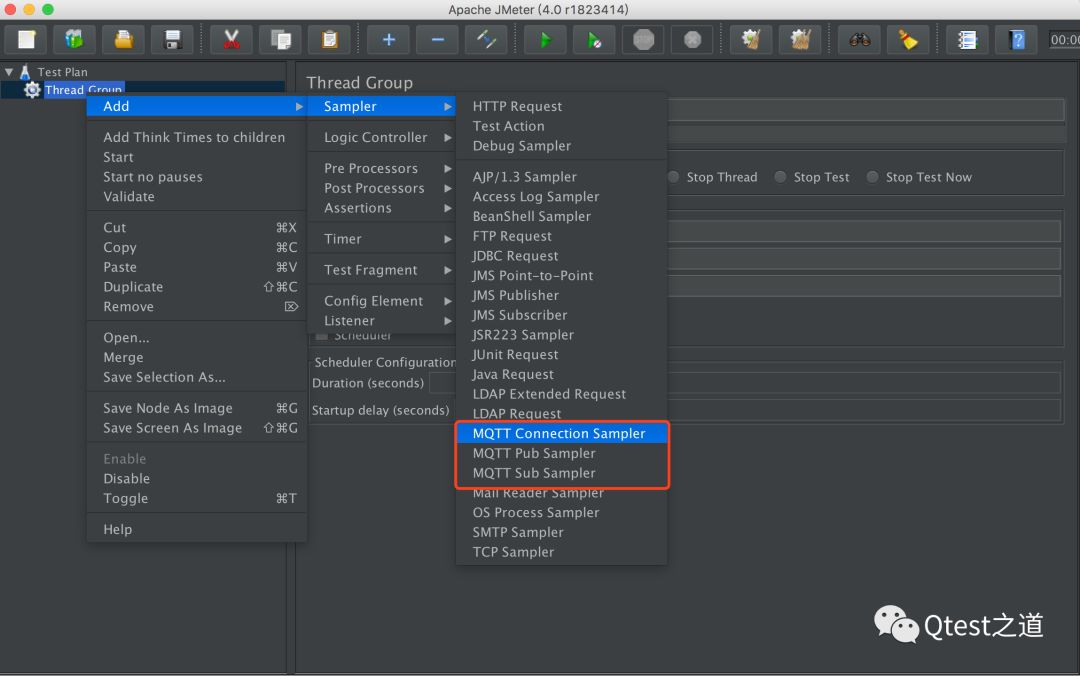The height and width of the screenshot is (676, 1080).
Task: Click the Test Plan flask icon
Action: click(x=25, y=72)
